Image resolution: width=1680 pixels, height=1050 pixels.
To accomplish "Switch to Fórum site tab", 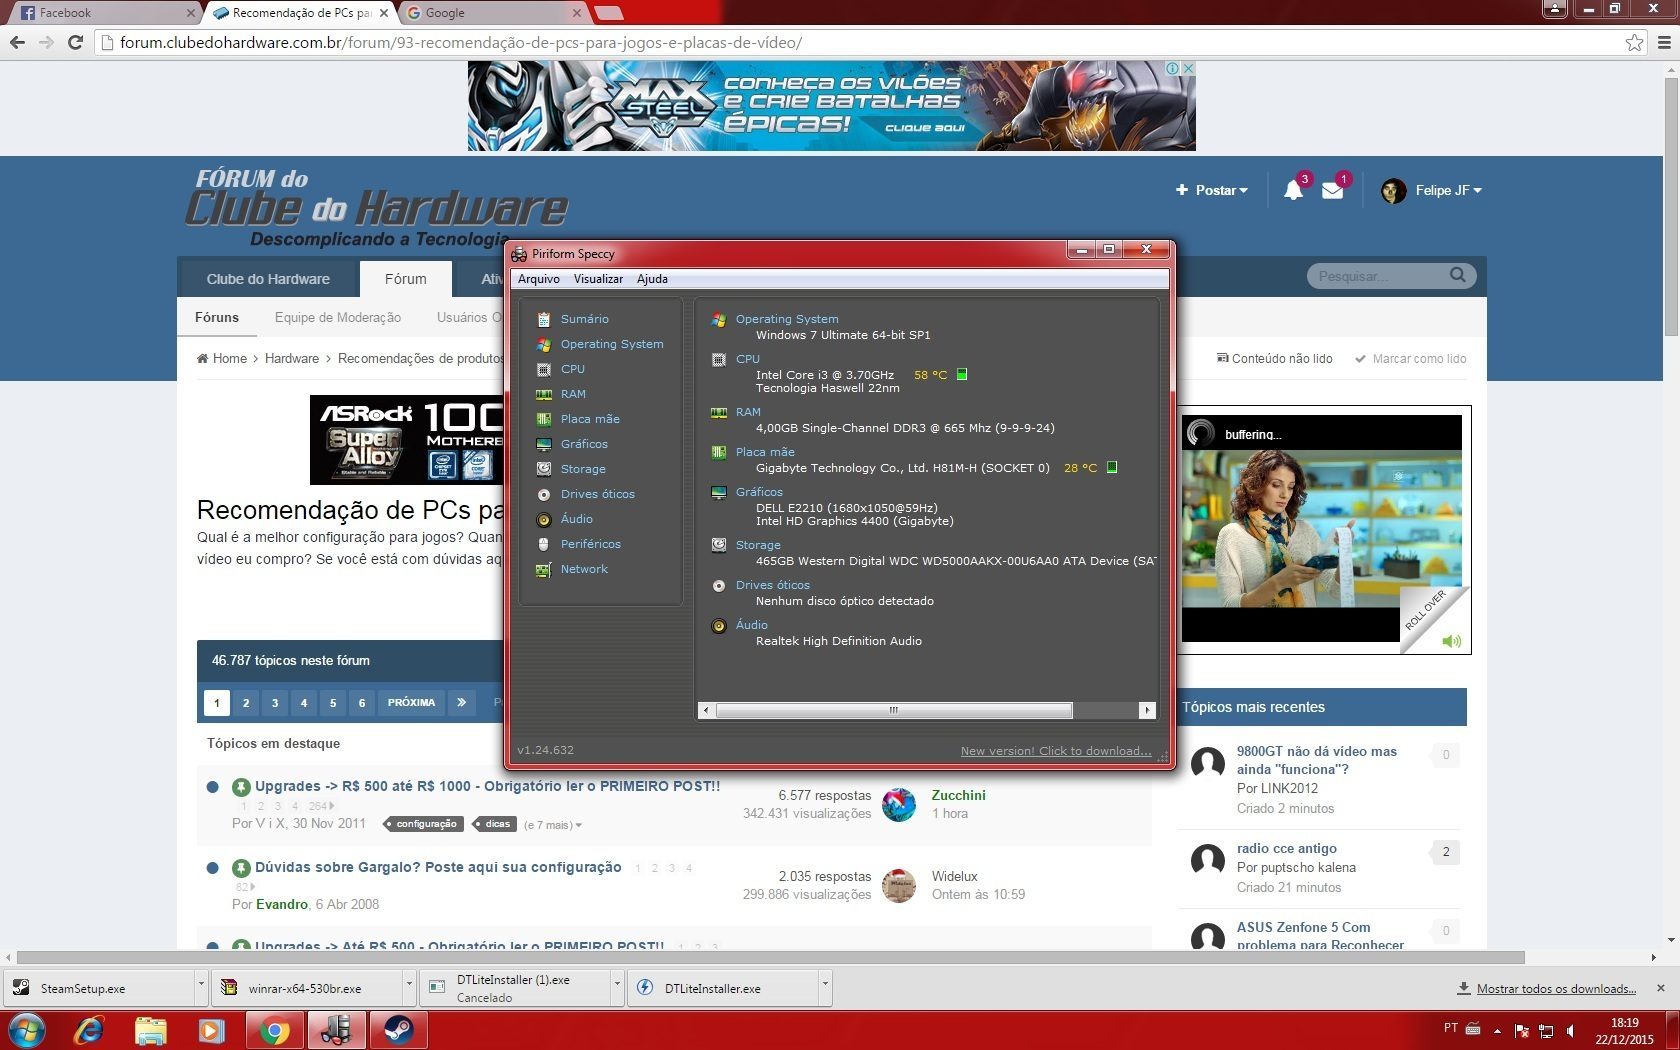I will tap(405, 279).
